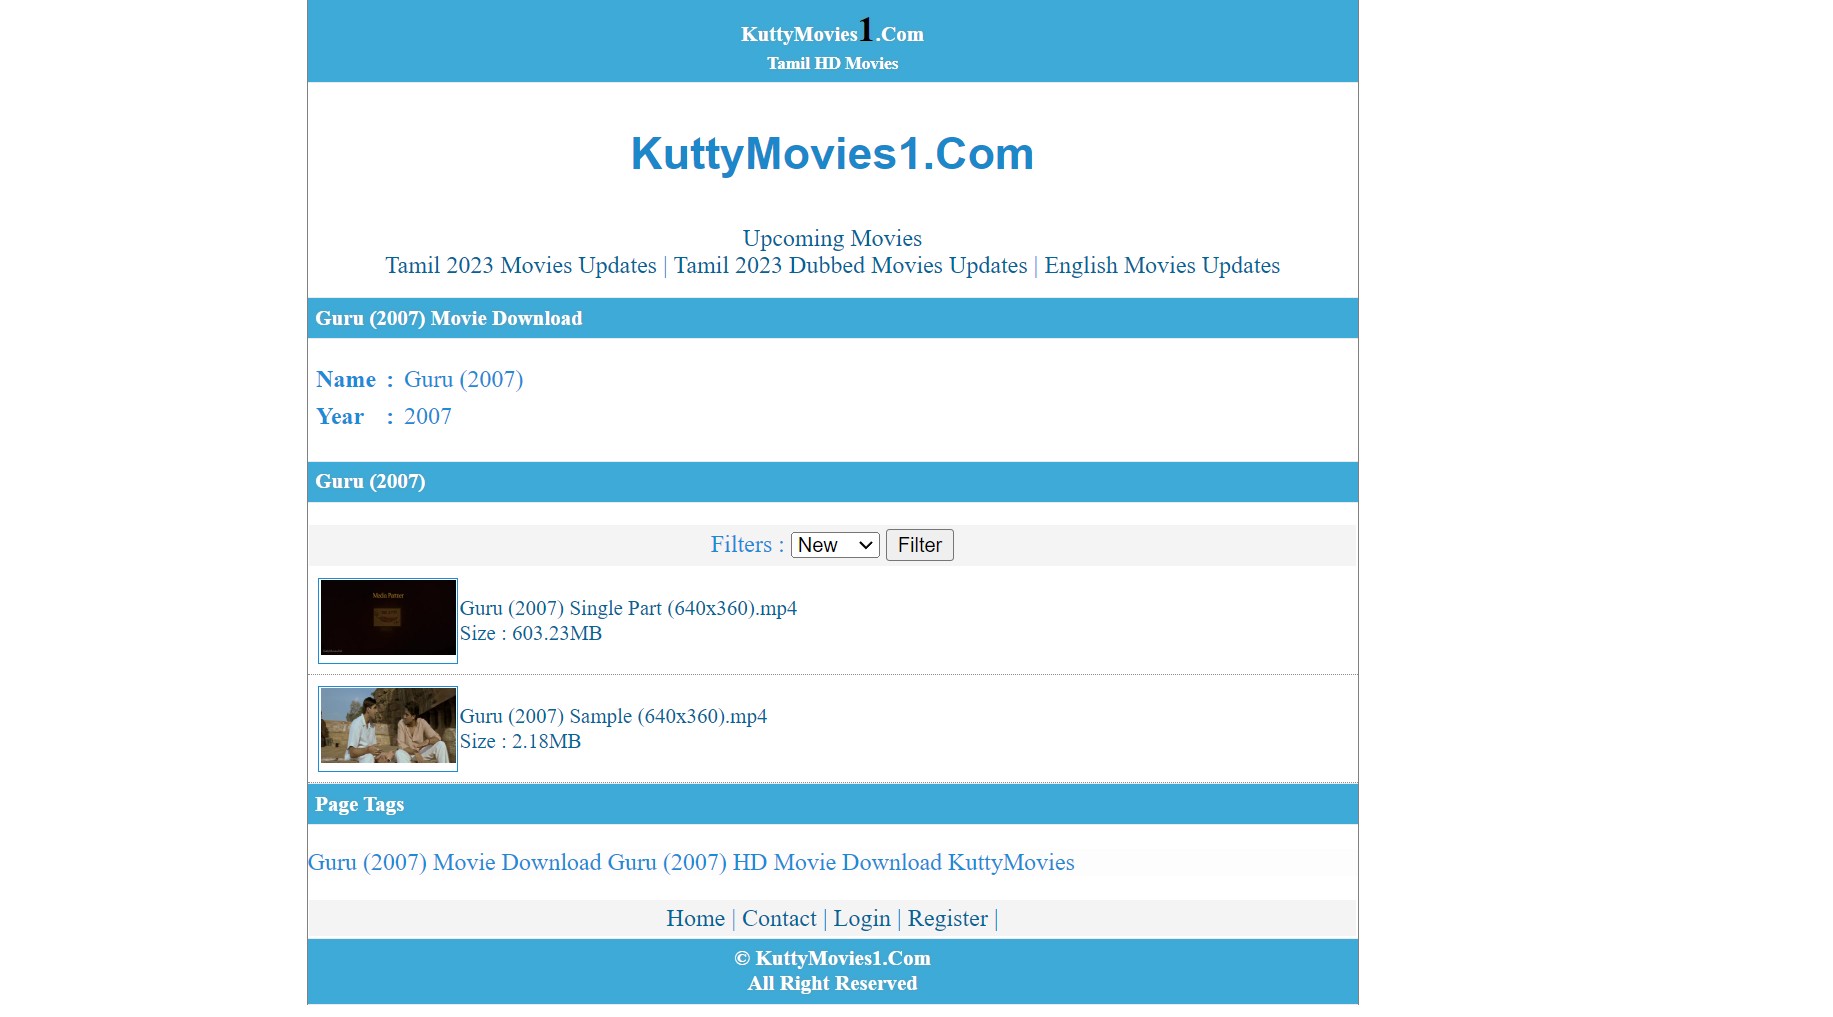This screenshot has width=1833, height=1017.
Task: Click the Size : 603.23MB text
Action: pyautogui.click(x=531, y=633)
